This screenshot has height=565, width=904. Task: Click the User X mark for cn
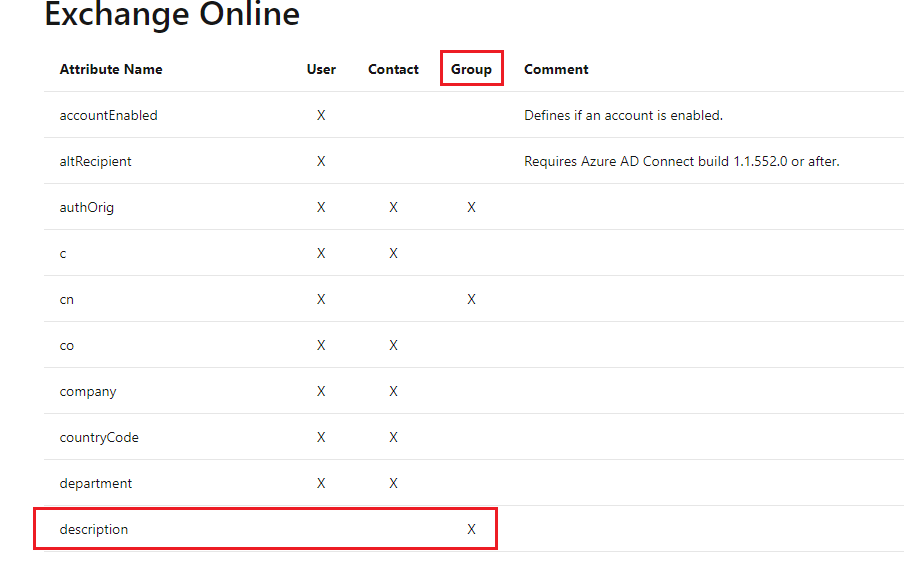[321, 300]
